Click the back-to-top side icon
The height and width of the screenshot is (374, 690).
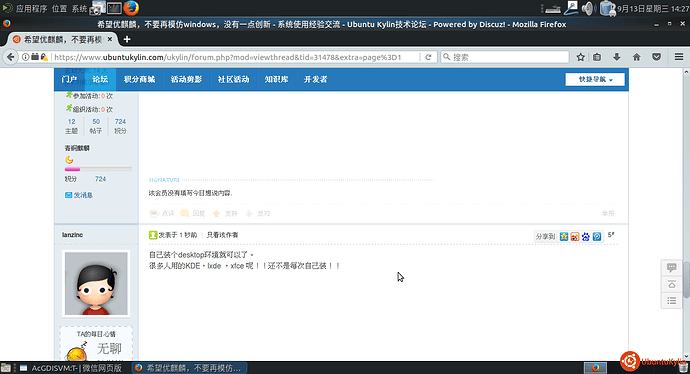click(672, 284)
